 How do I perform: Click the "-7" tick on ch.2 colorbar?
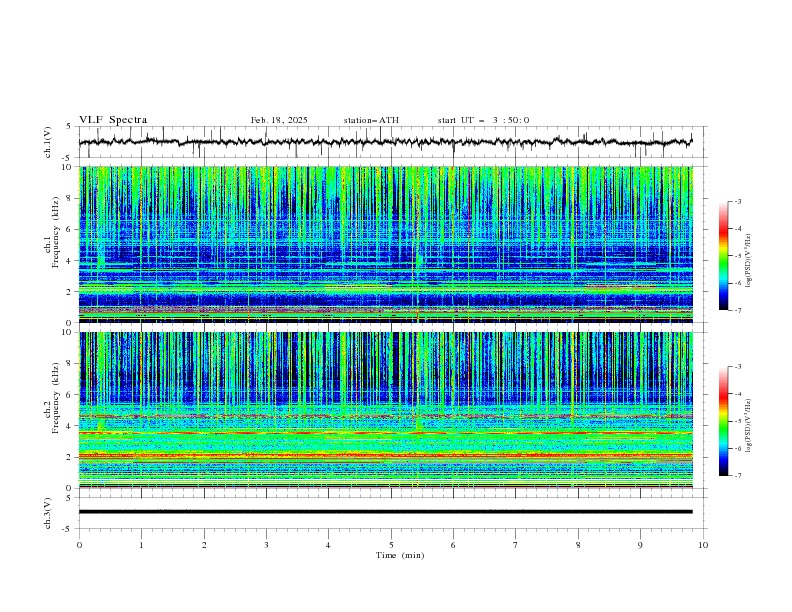point(737,476)
